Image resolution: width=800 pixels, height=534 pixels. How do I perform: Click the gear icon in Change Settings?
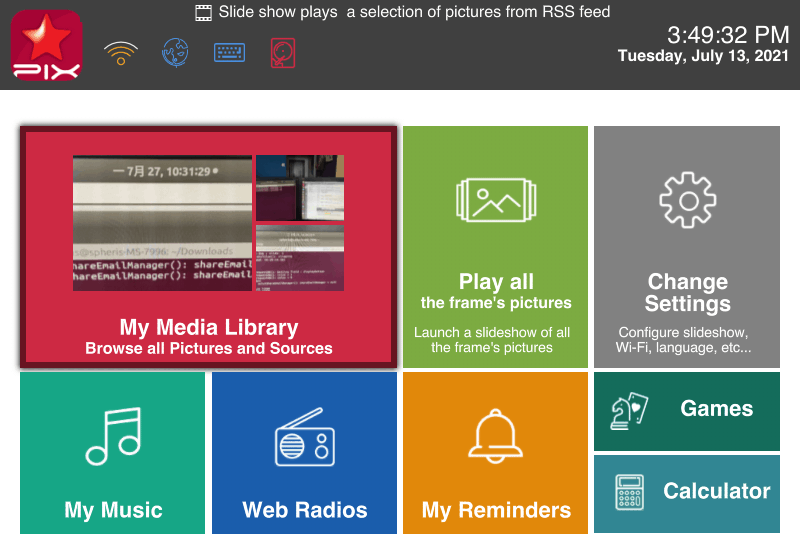[687, 201]
